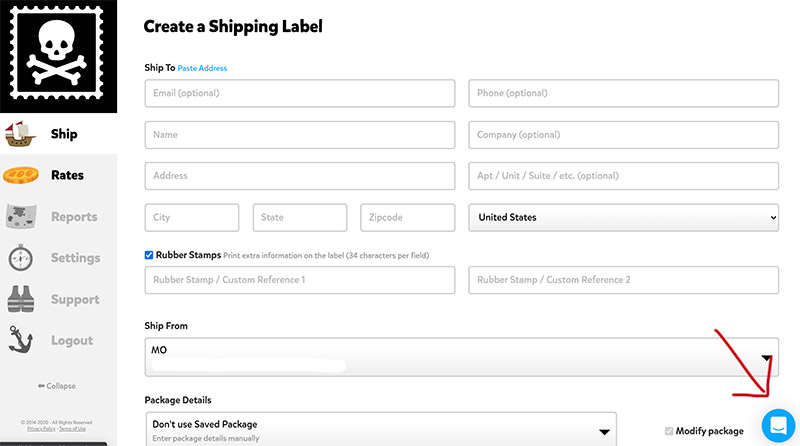Open the Reports menu item

pyautogui.click(x=74, y=217)
